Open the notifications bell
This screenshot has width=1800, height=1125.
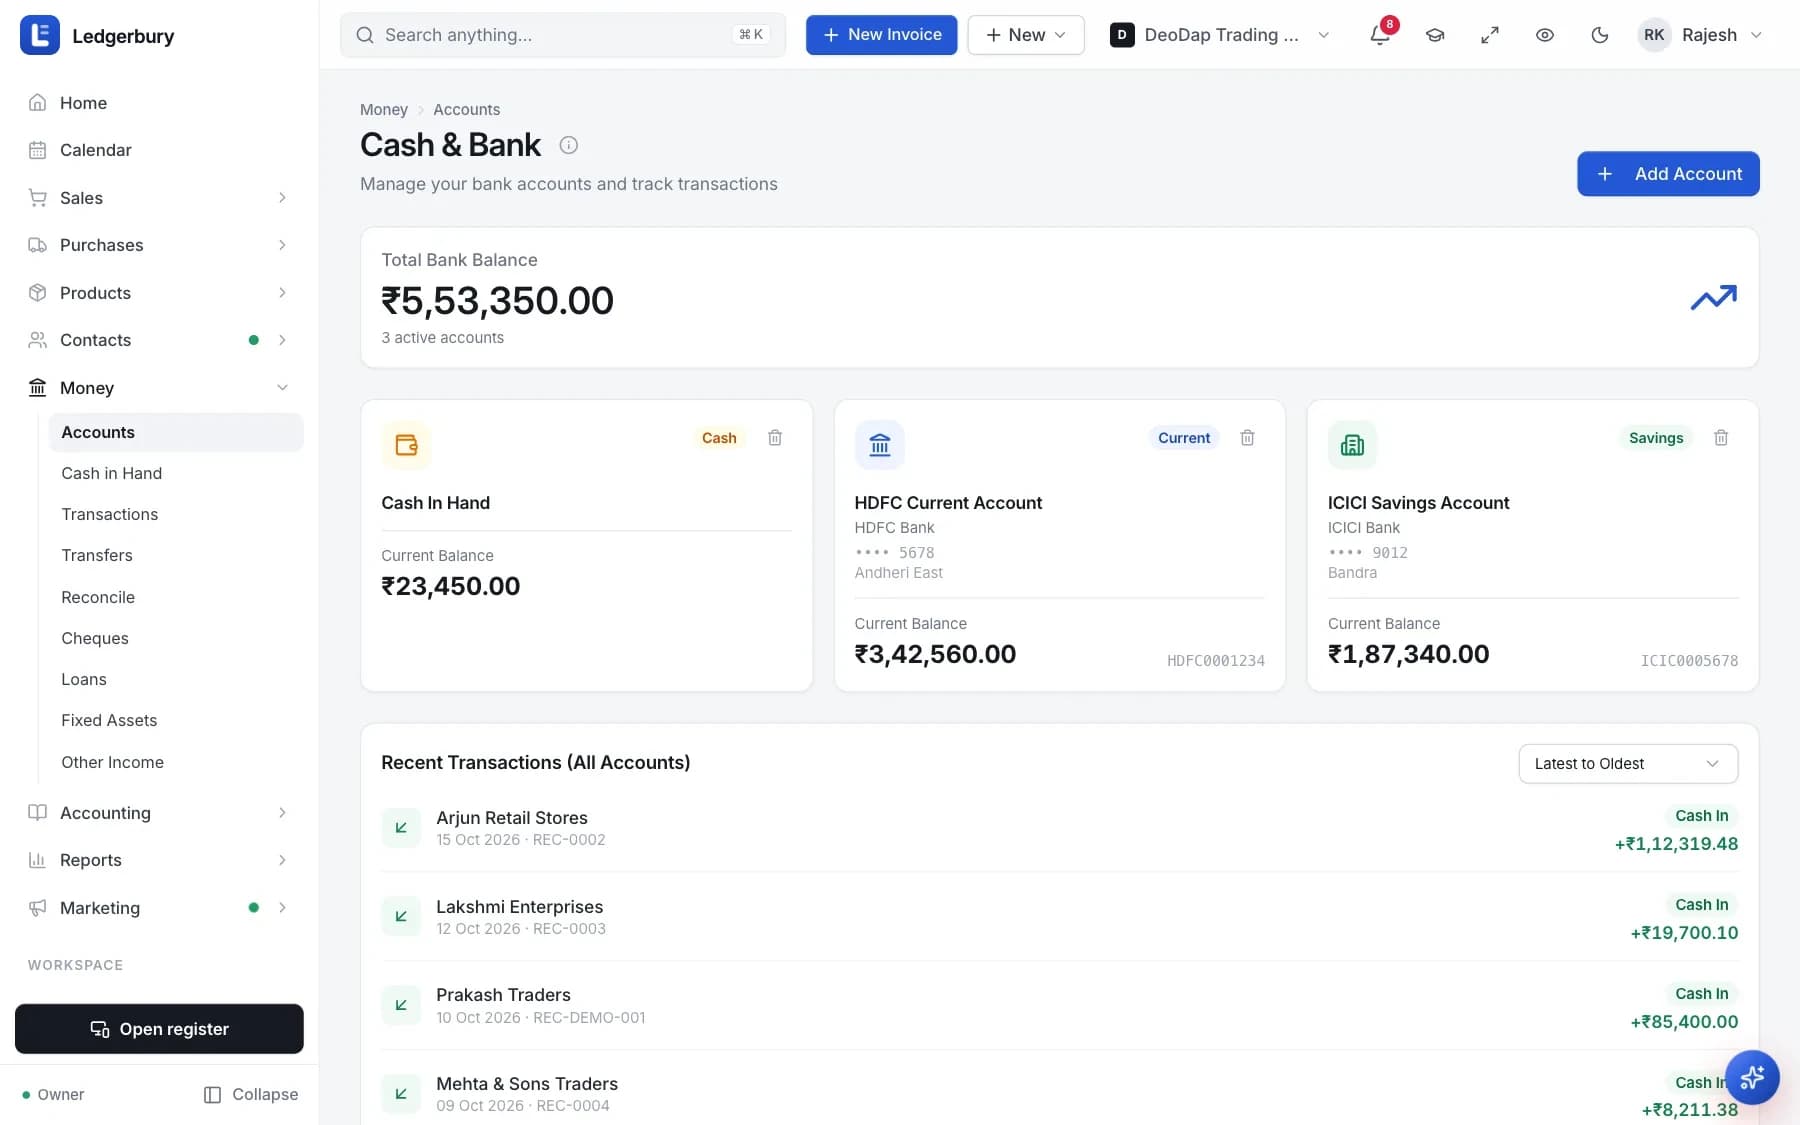pyautogui.click(x=1380, y=35)
